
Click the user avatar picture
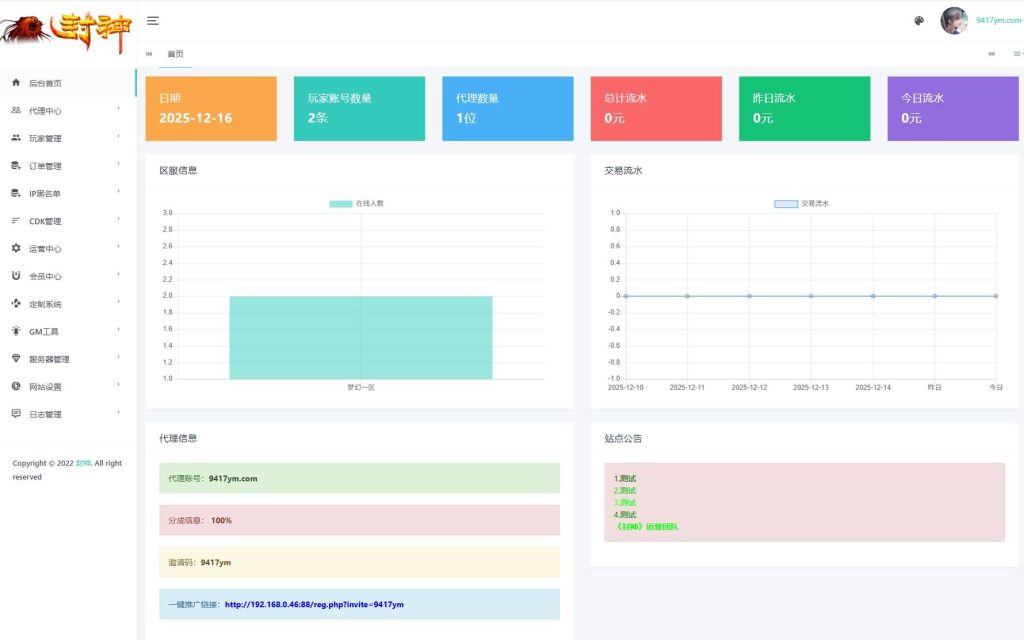click(954, 21)
